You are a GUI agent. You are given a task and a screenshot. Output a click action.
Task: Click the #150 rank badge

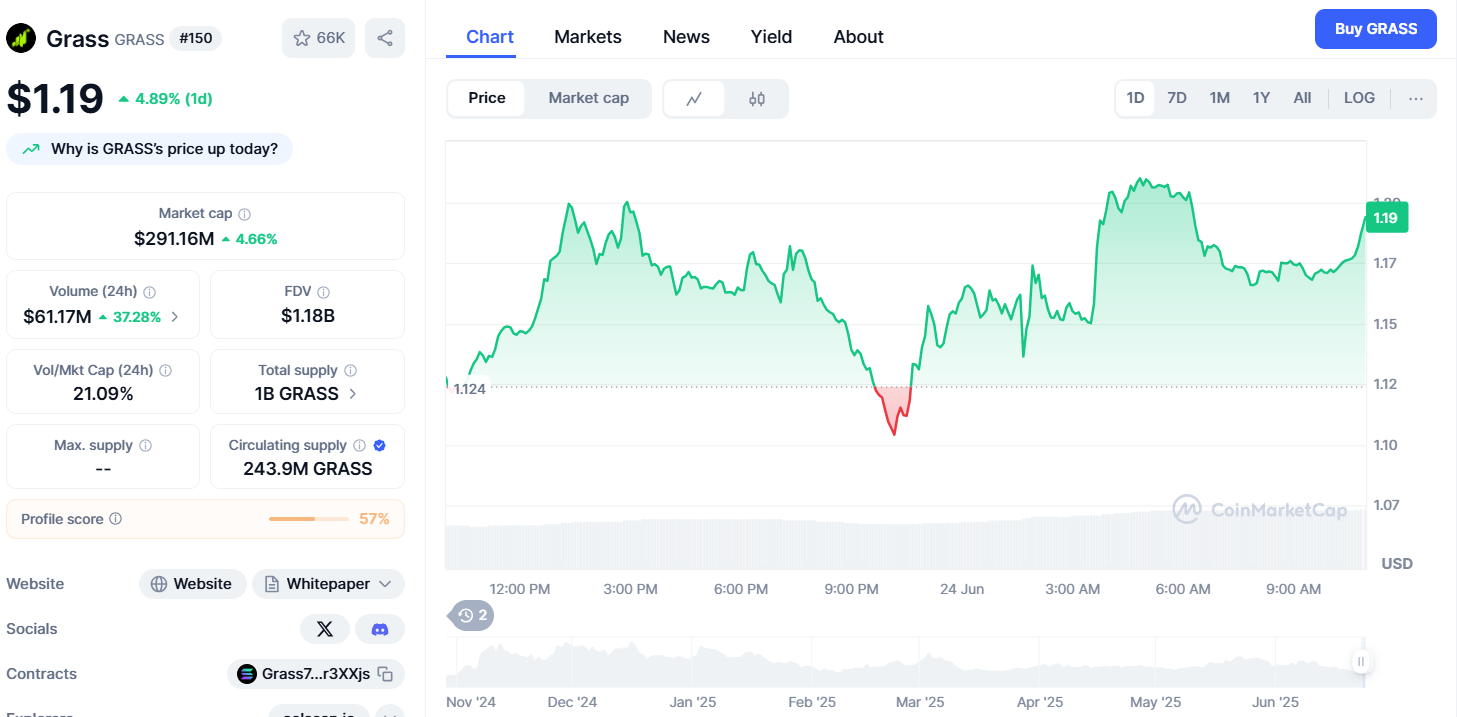[195, 39]
